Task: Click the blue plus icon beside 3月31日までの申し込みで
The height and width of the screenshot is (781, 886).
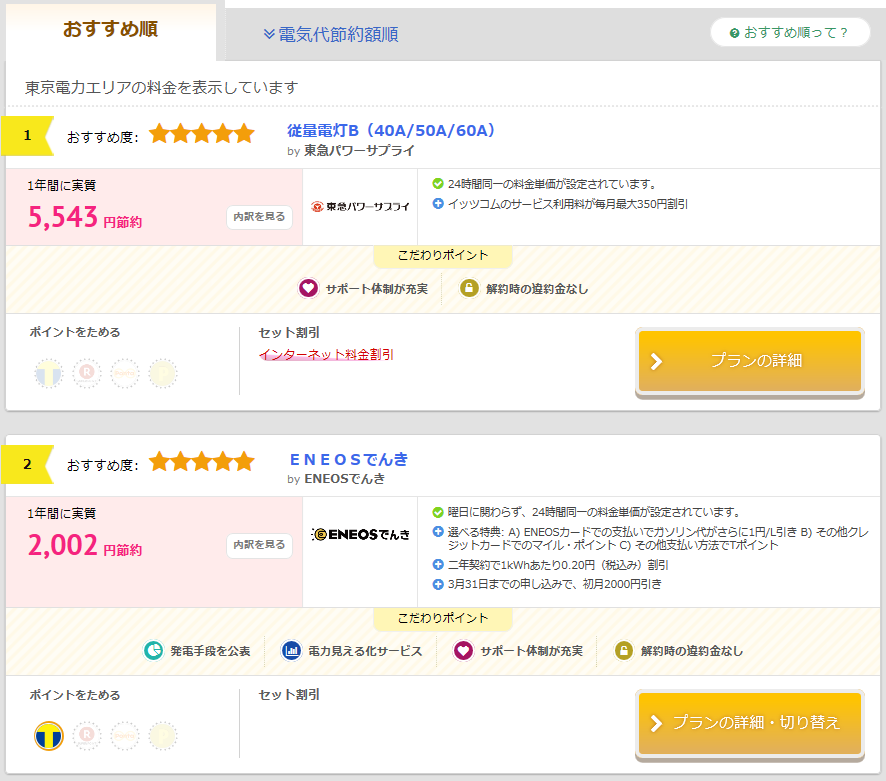Action: pyautogui.click(x=438, y=584)
